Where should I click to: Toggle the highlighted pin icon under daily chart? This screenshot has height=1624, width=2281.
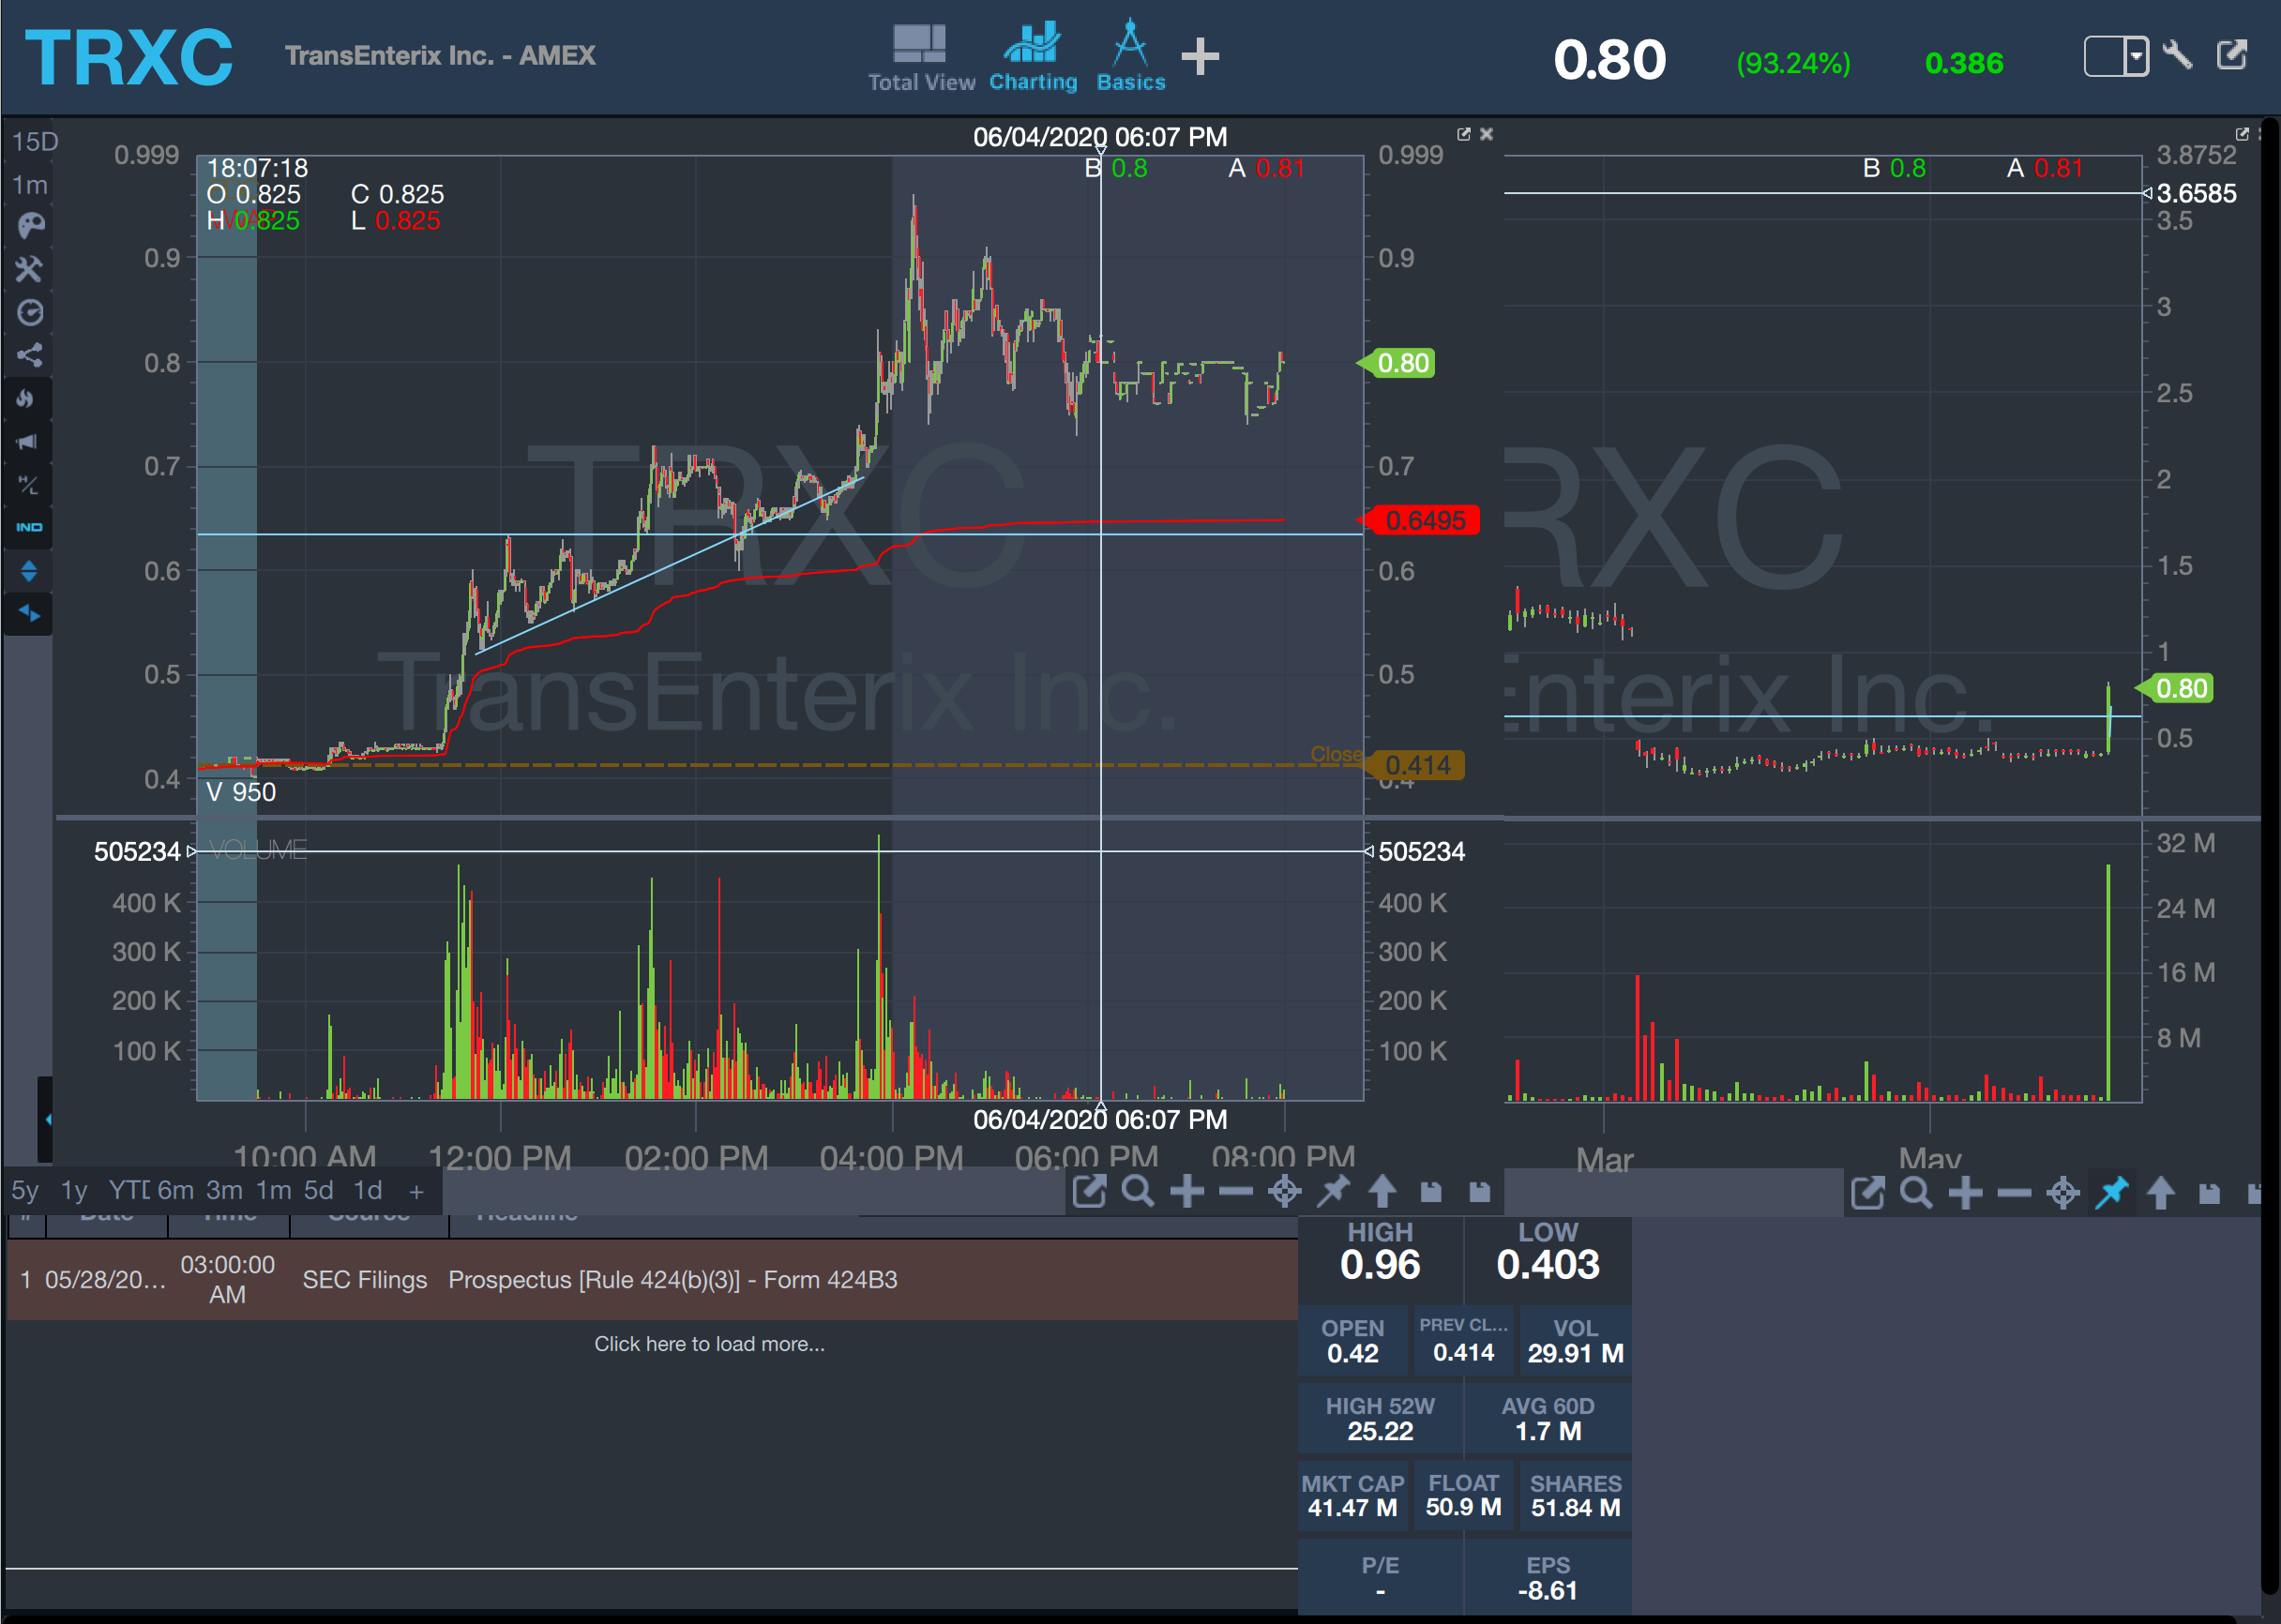pyautogui.click(x=2112, y=1192)
